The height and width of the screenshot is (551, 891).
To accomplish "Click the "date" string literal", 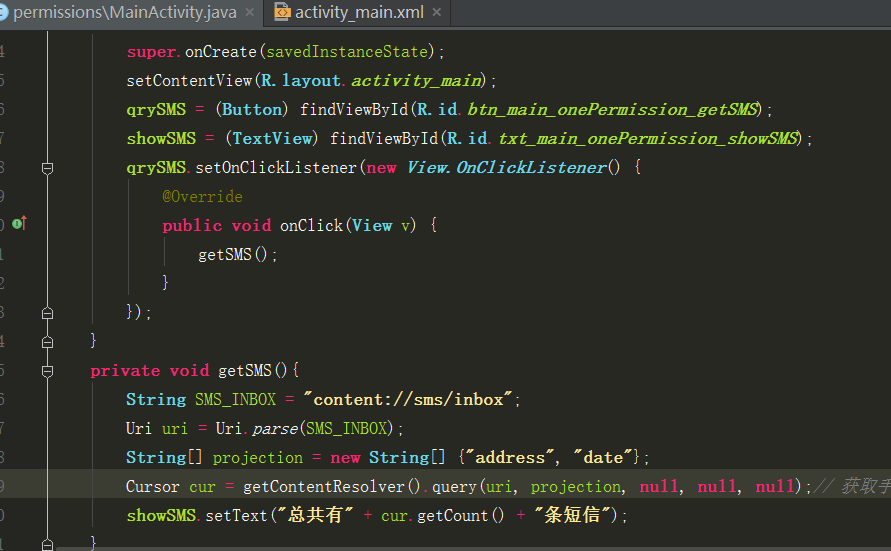I will 603,457.
